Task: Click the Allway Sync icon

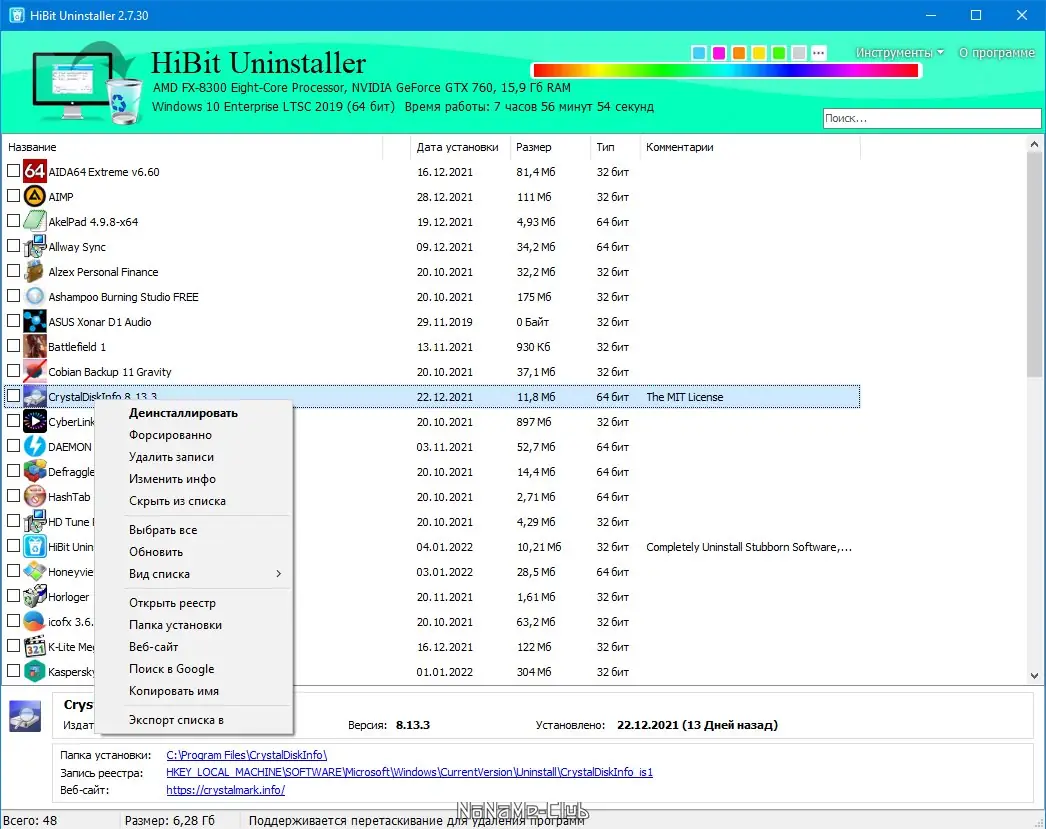Action: pyautogui.click(x=35, y=247)
